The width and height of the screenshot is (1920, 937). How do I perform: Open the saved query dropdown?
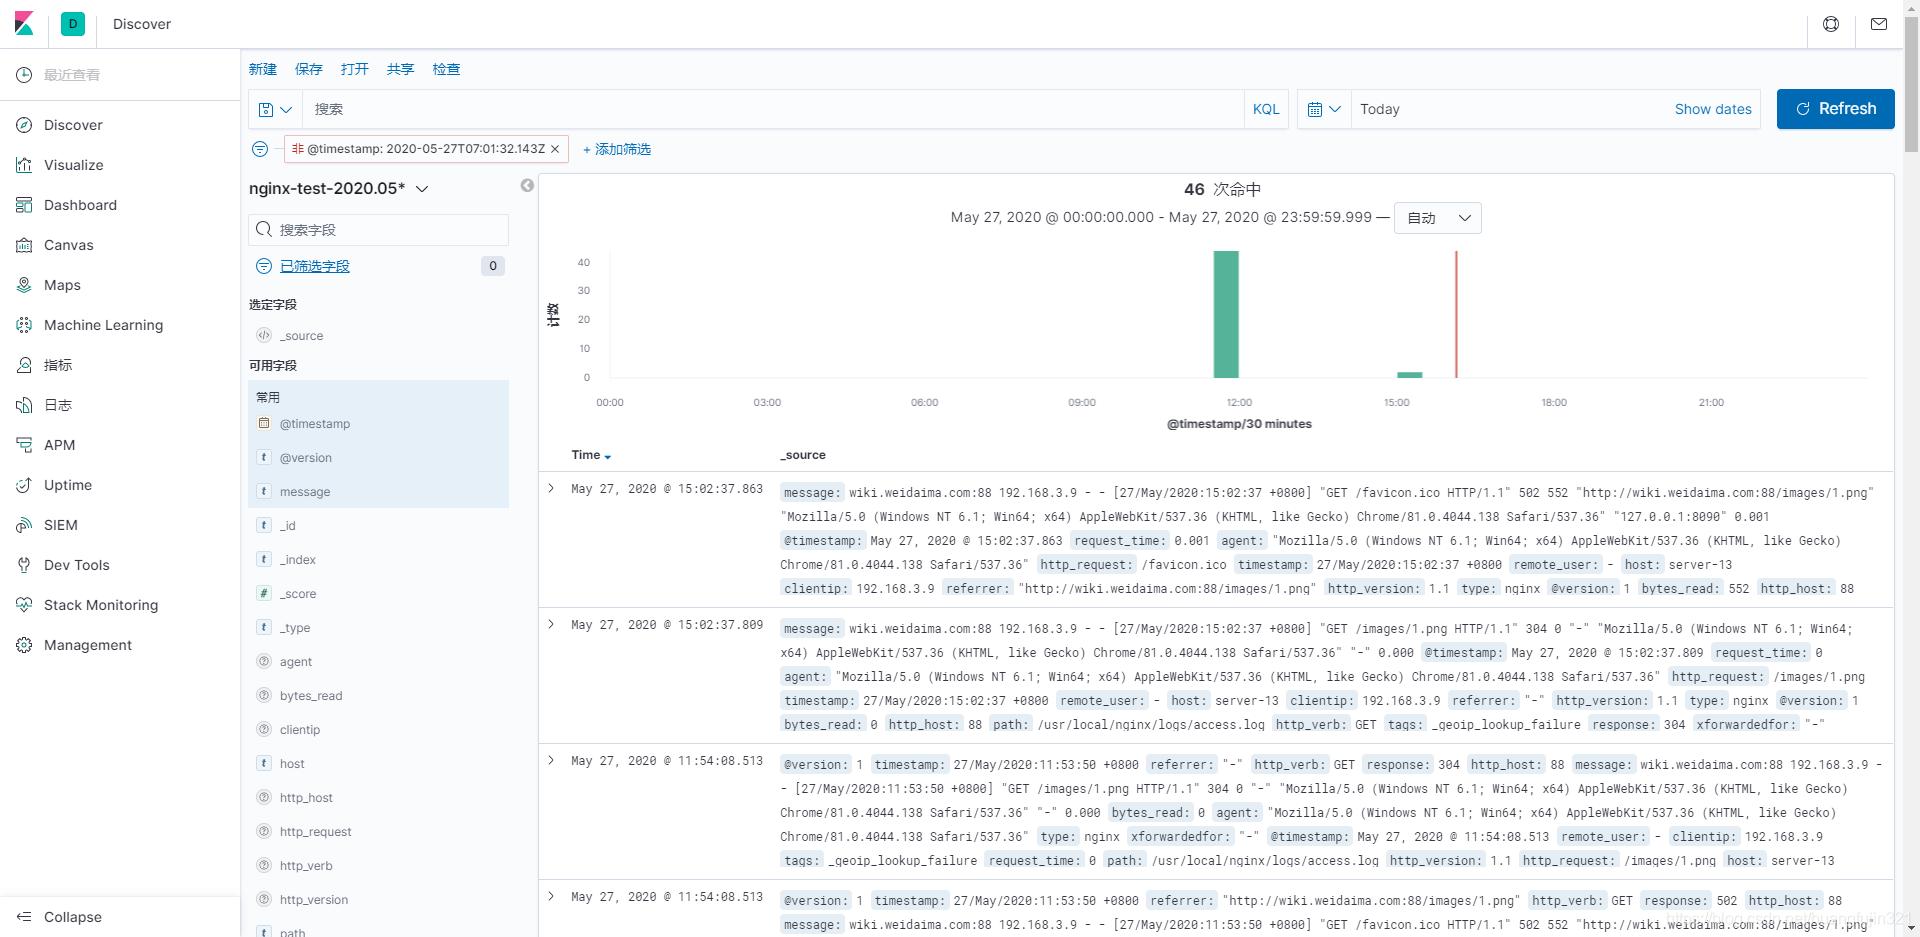tap(275, 109)
